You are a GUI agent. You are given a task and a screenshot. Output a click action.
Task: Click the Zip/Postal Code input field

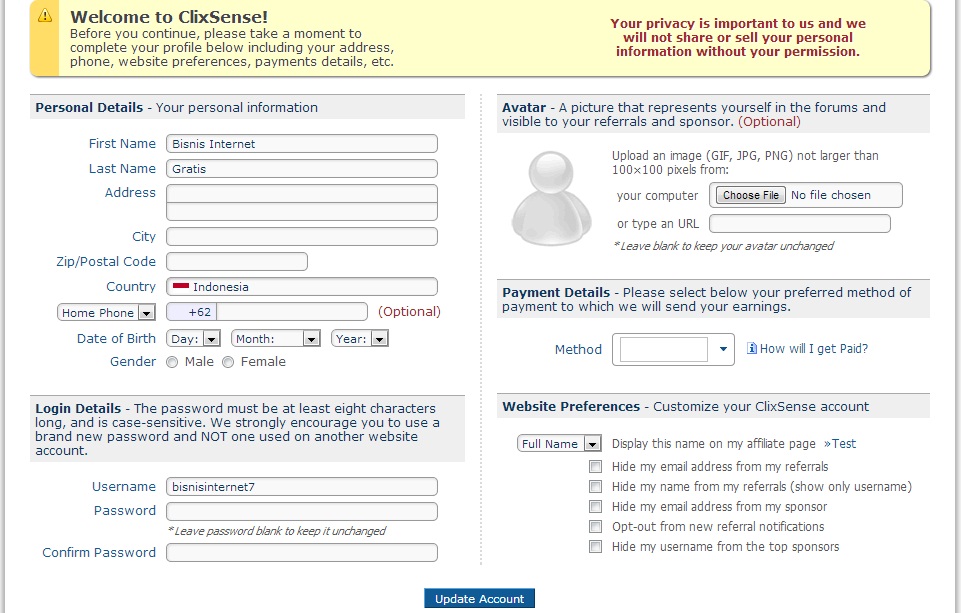pyautogui.click(x=237, y=262)
